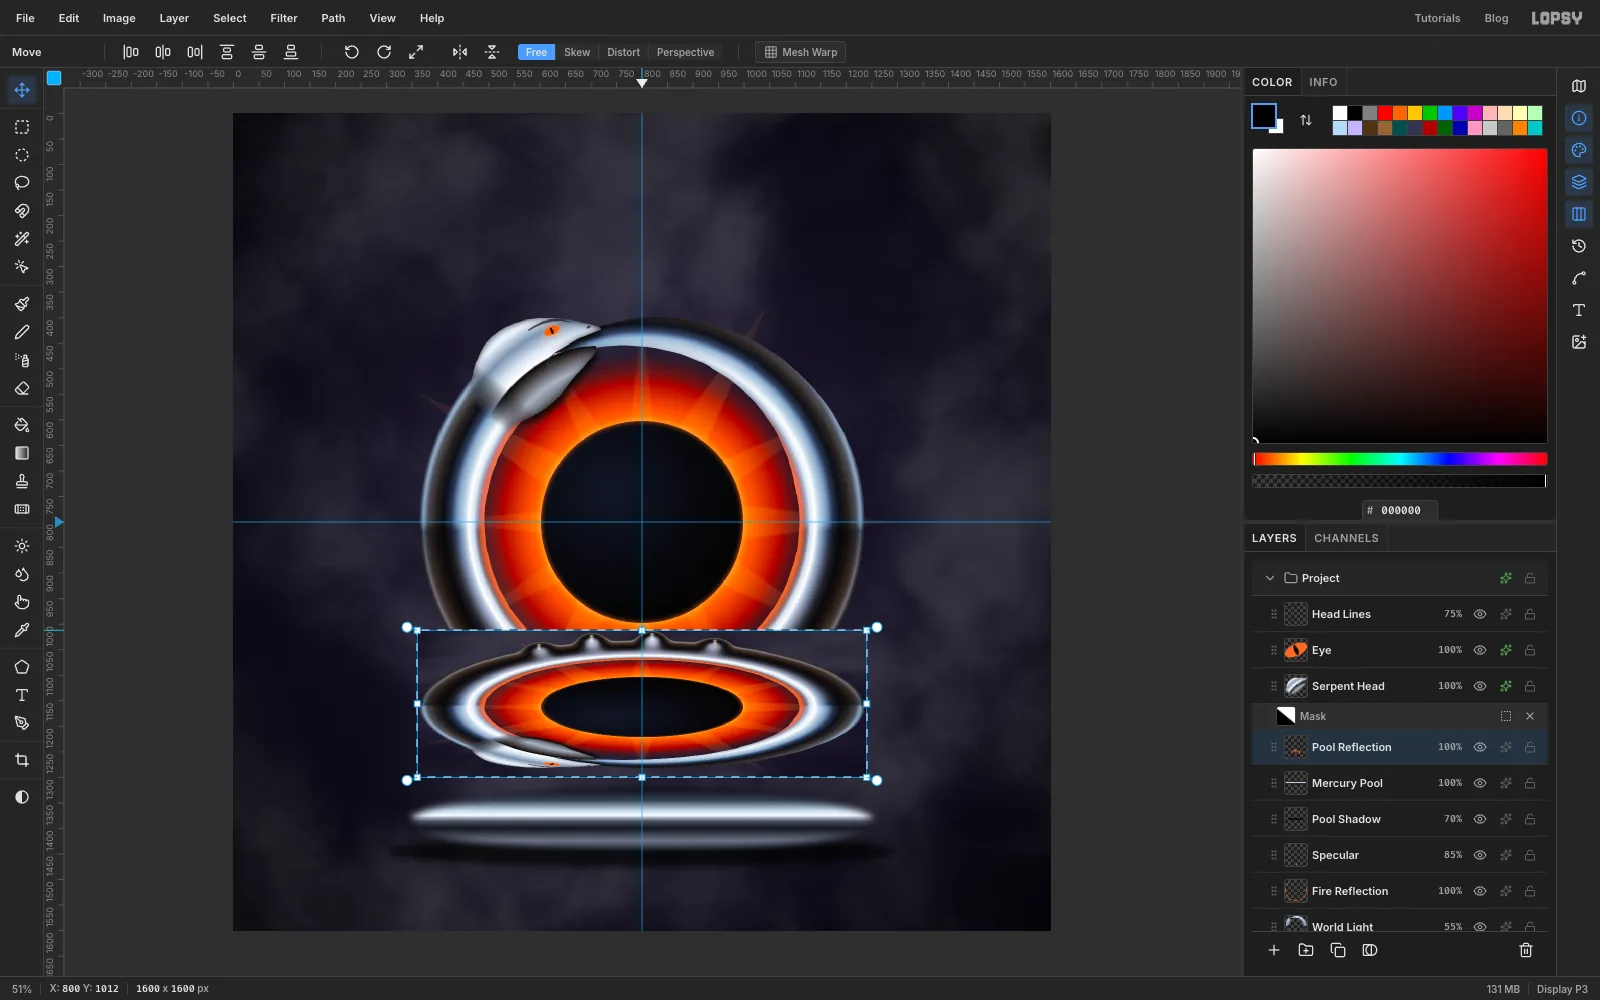Open the File menu

(x=25, y=18)
